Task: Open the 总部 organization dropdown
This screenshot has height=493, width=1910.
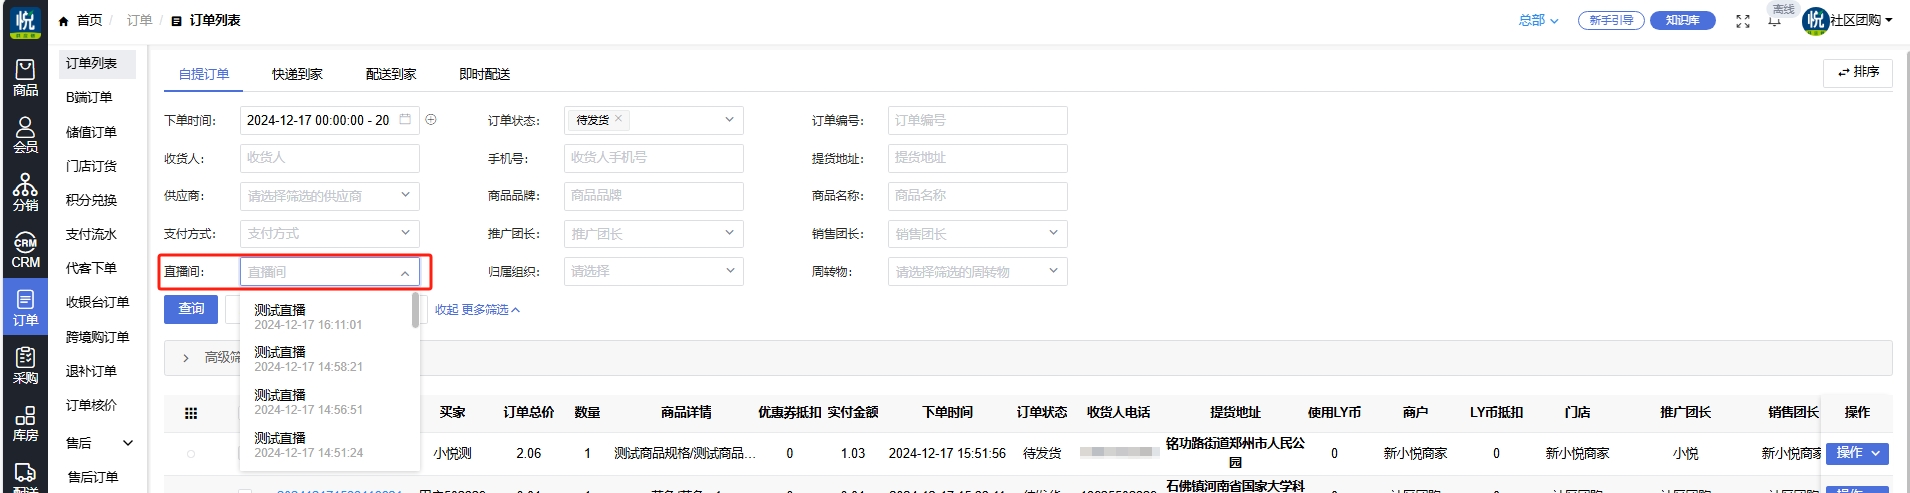Action: (1538, 20)
